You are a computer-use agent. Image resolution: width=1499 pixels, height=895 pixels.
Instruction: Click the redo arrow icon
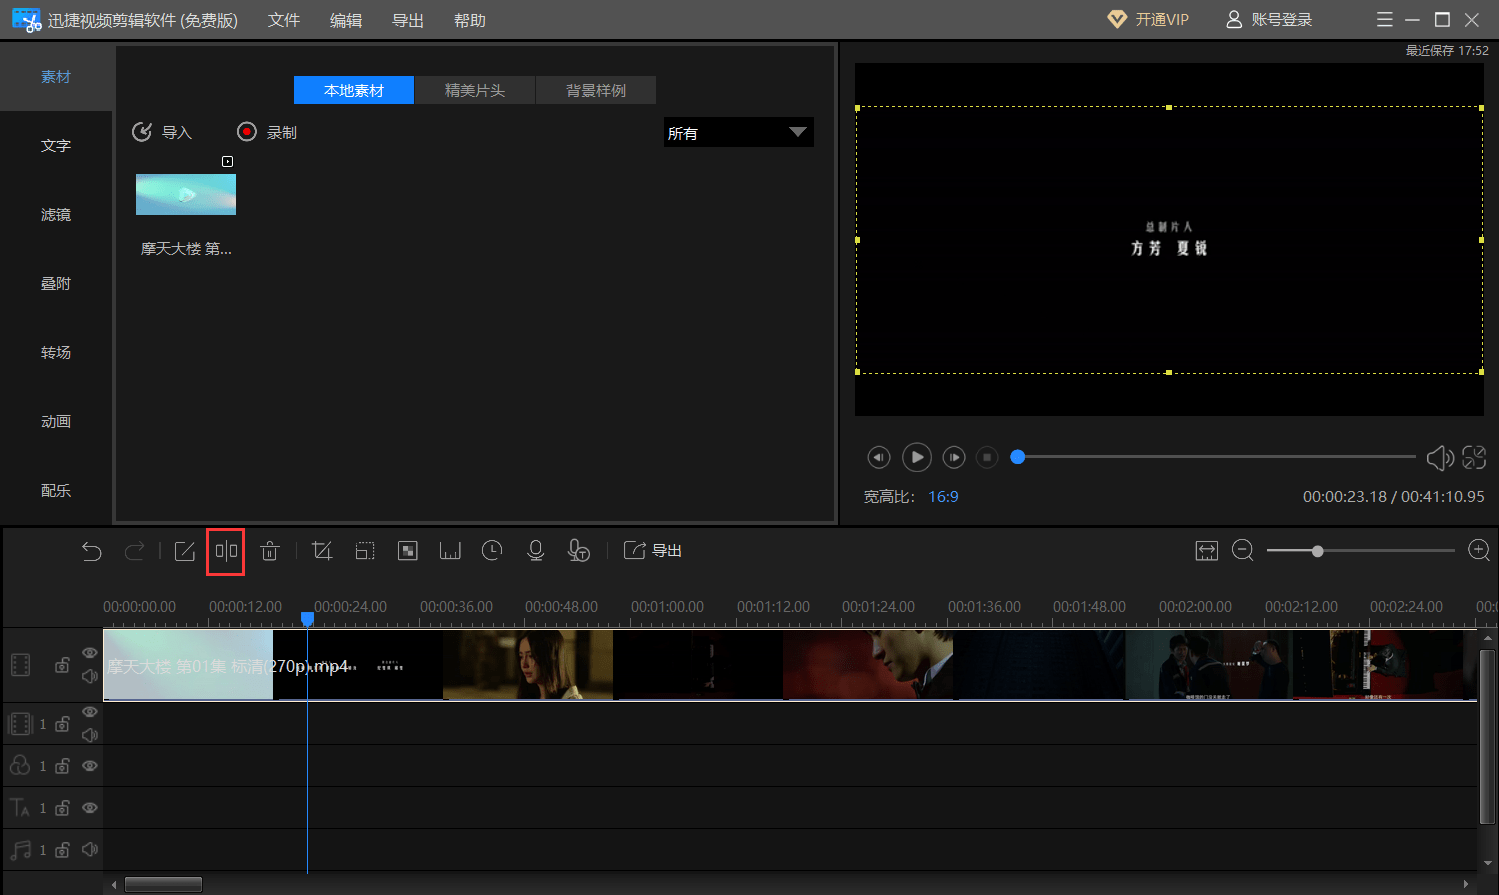coord(134,551)
